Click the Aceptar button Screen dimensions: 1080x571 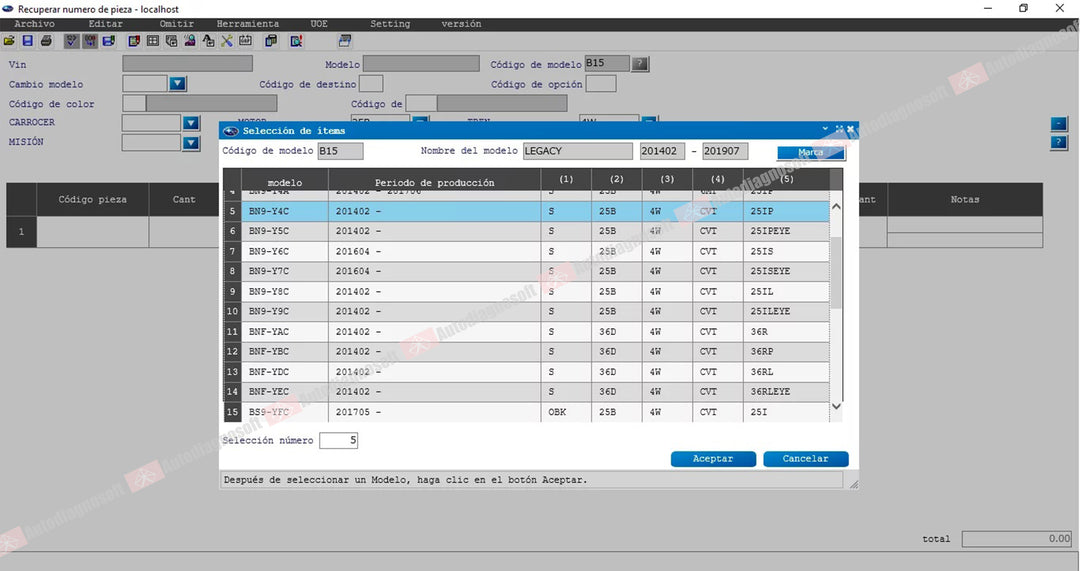click(x=713, y=459)
